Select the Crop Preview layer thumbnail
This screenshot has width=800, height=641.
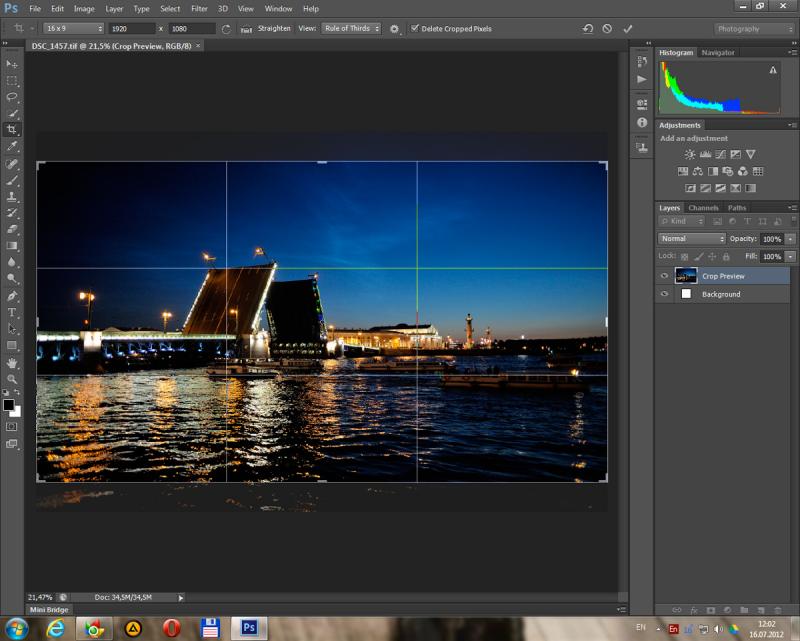pyautogui.click(x=686, y=276)
